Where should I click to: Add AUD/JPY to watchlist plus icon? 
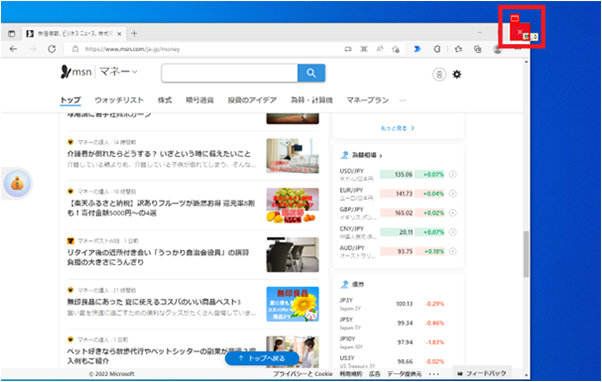[x=453, y=251]
